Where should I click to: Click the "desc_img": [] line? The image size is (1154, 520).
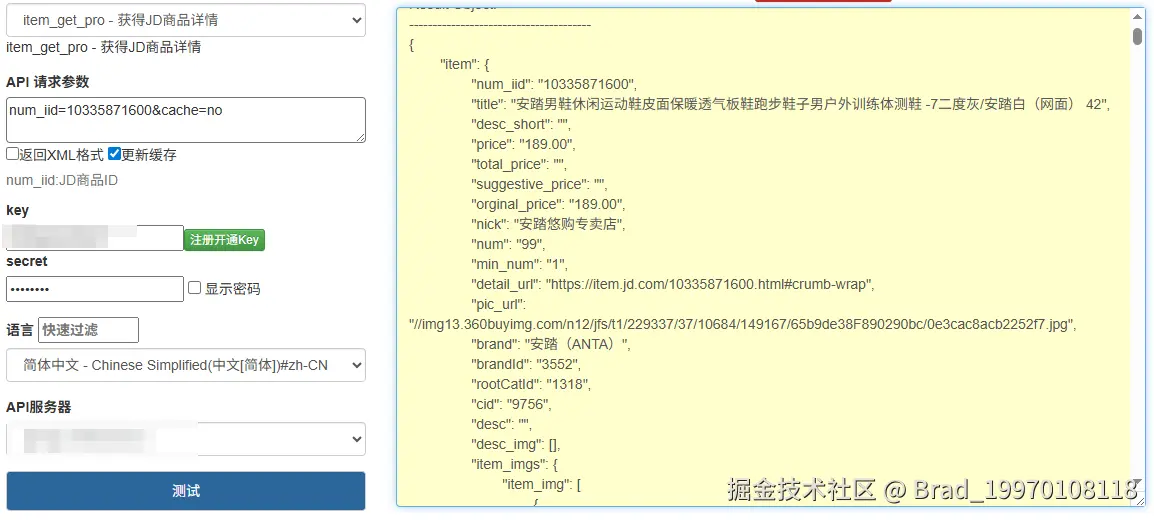(516, 444)
